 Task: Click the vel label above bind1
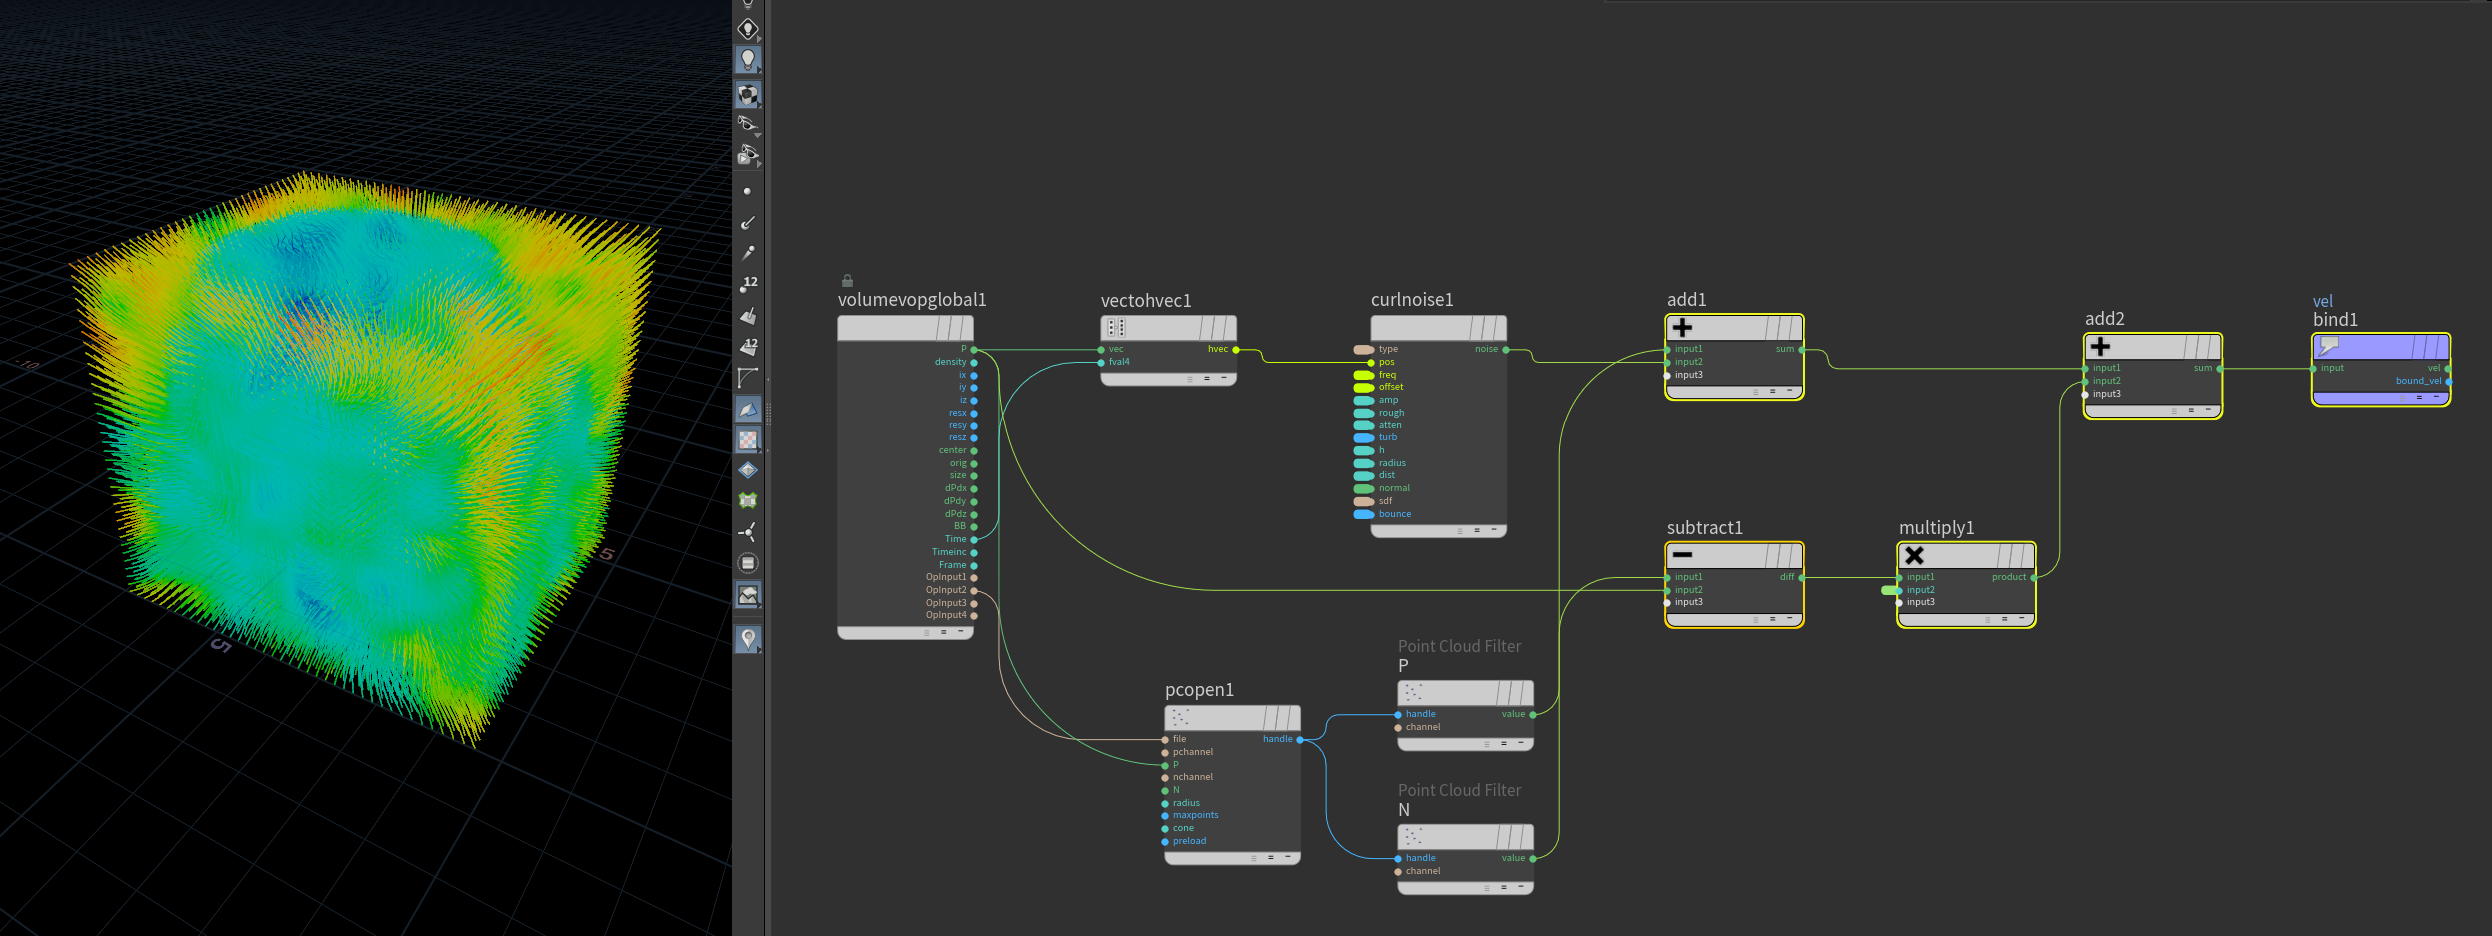[x=2322, y=301]
